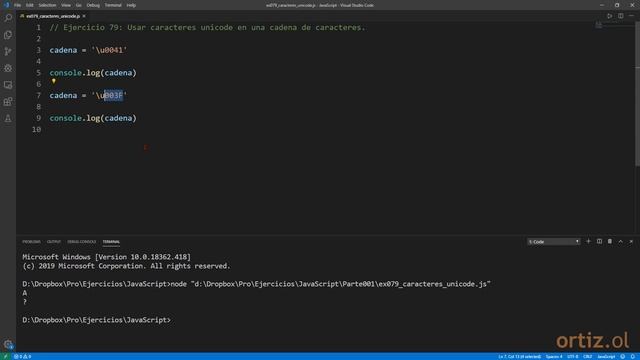This screenshot has height=360, width=640.
Task: Click the editor vertical scrollbar
Action: [638, 94]
